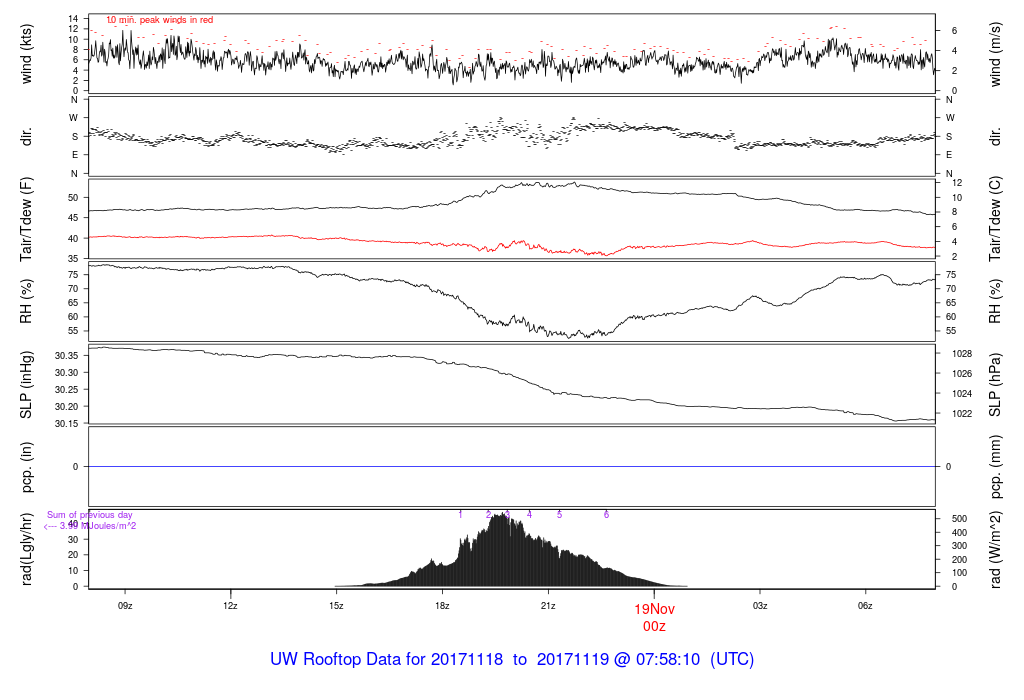This screenshot has width=1024, height=700.
Task: Click the purple marker number 4
Action: tap(530, 515)
